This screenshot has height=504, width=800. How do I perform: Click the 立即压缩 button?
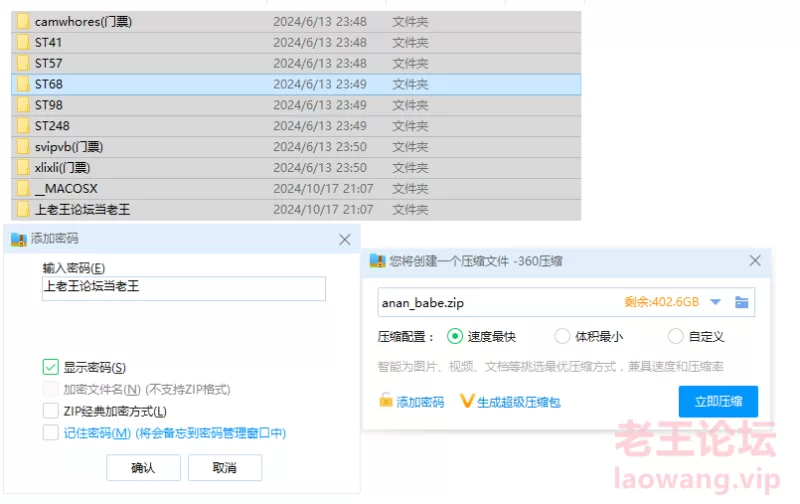click(x=718, y=401)
